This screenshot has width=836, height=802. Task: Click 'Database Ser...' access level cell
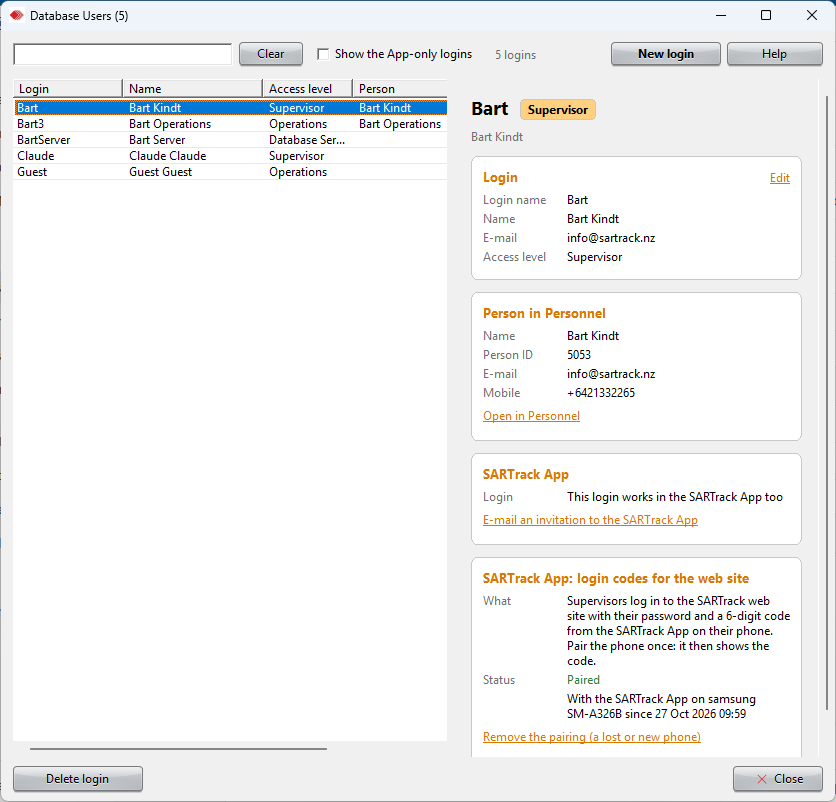pos(307,140)
